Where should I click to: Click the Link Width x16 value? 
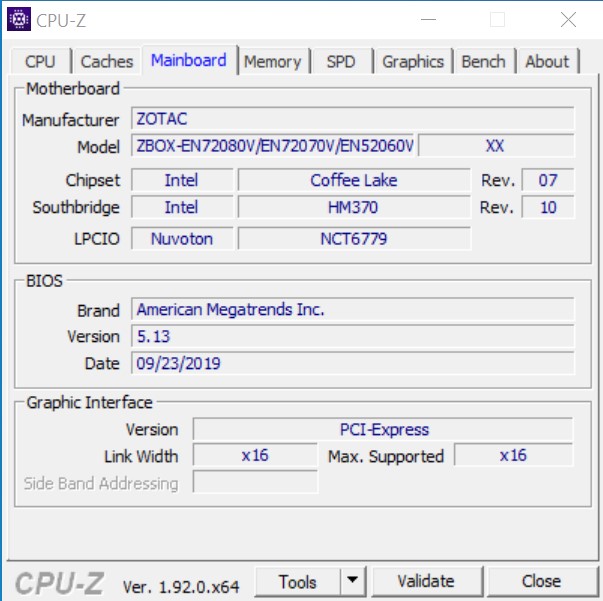[255, 455]
